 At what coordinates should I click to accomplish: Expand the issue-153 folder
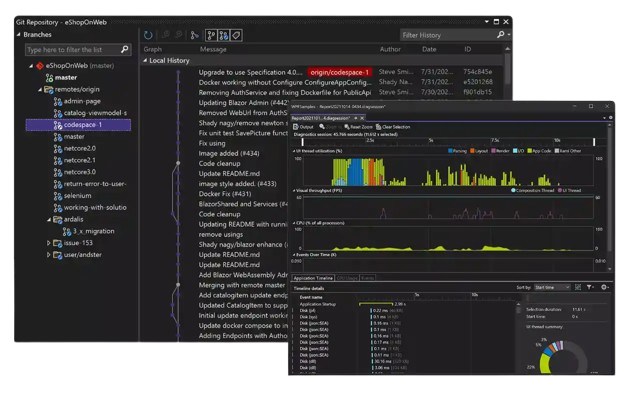tap(49, 243)
